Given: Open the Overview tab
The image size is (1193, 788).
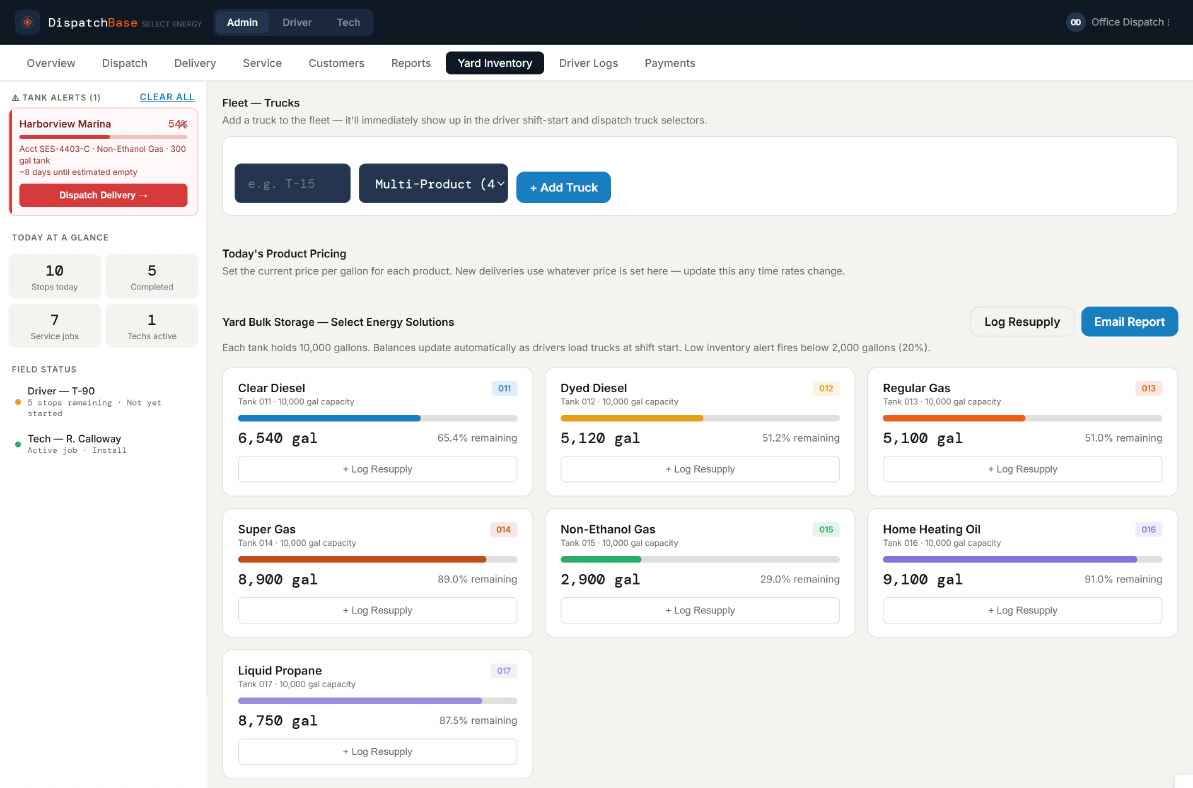Looking at the screenshot, I should tap(51, 63).
